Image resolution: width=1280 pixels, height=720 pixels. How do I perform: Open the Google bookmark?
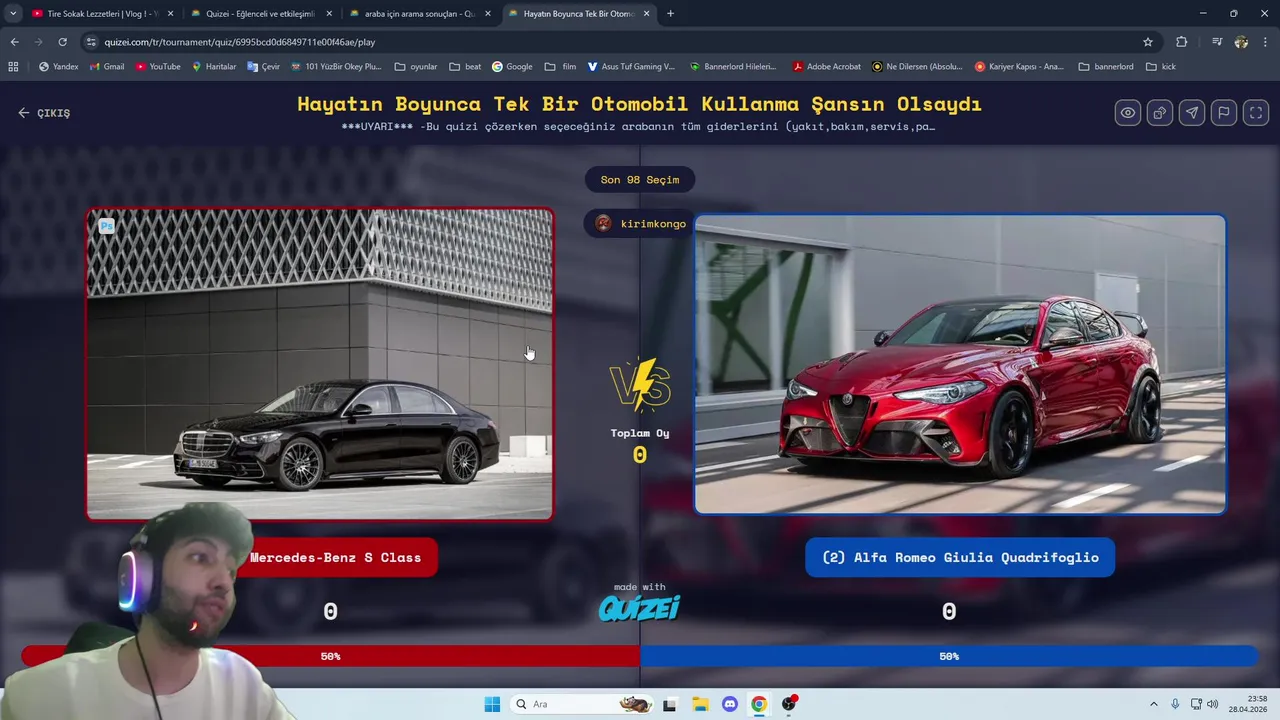tap(512, 66)
